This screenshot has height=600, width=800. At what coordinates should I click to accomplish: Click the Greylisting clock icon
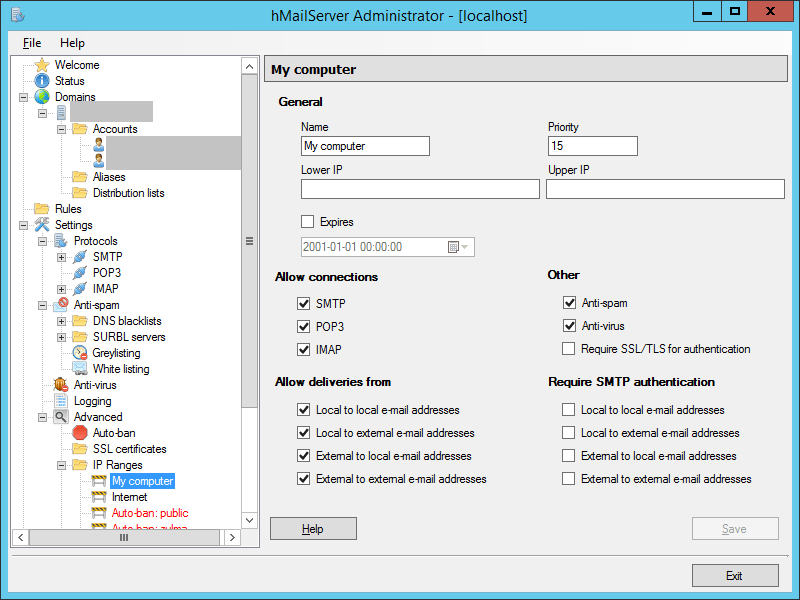point(80,353)
